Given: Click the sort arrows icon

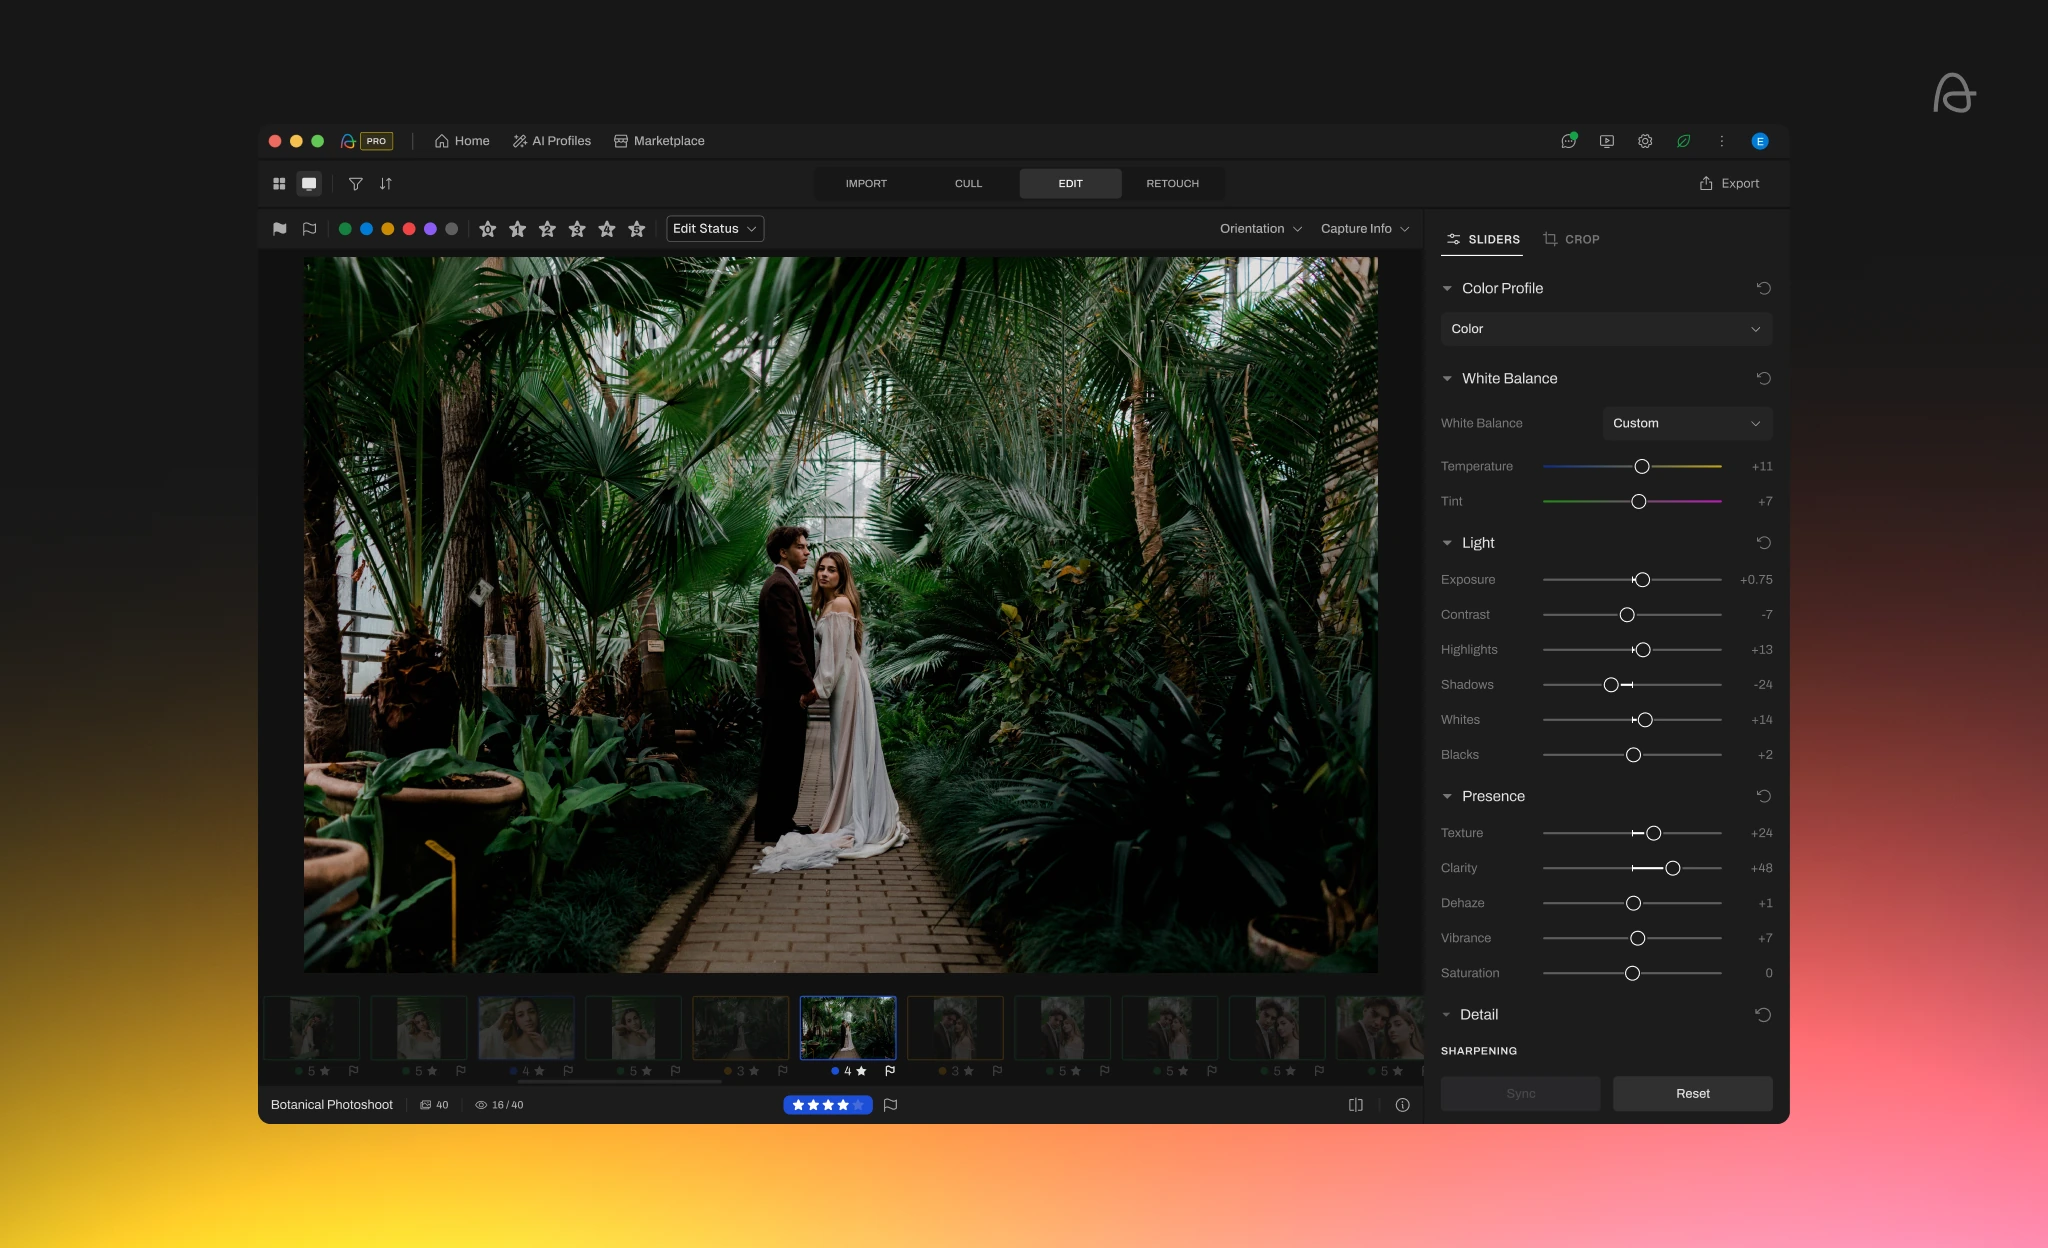Looking at the screenshot, I should (x=385, y=183).
